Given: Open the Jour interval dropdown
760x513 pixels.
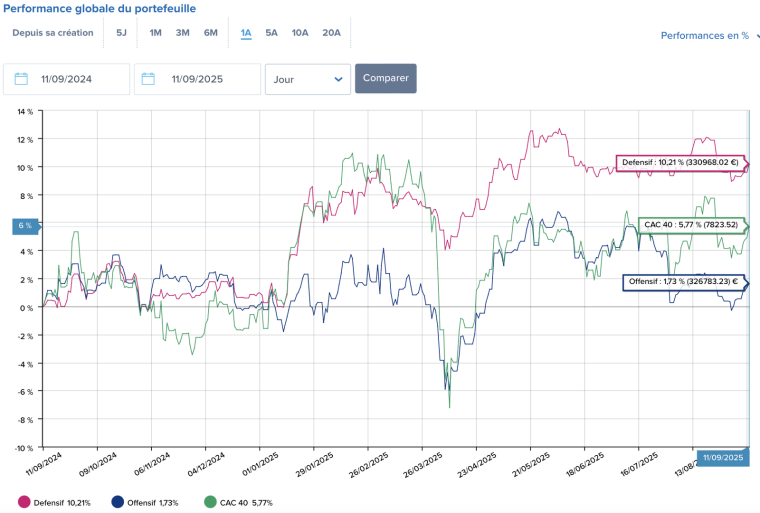Looking at the screenshot, I should pyautogui.click(x=307, y=79).
